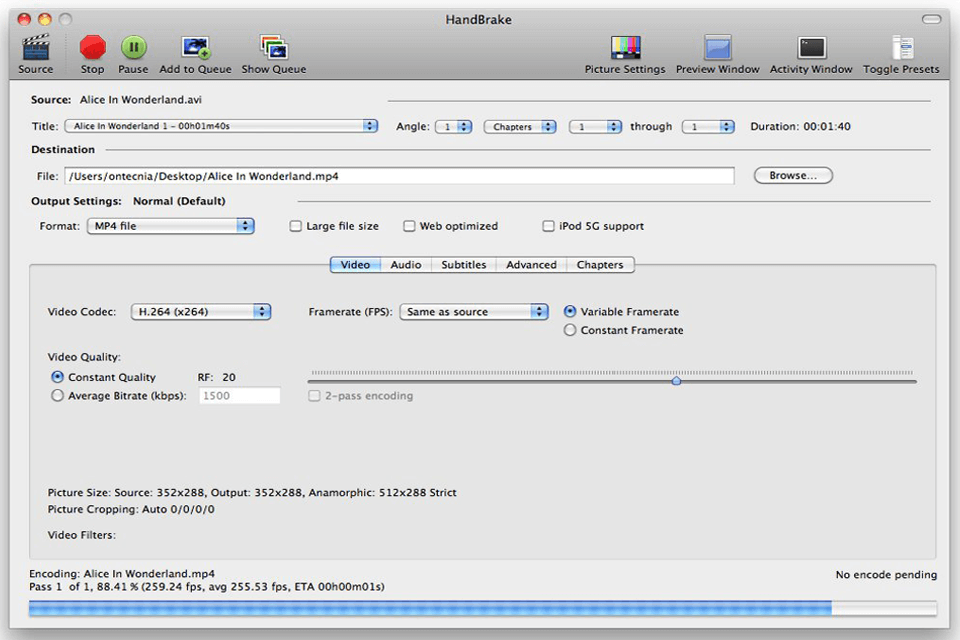This screenshot has width=960, height=640.
Task: Select Constant Framerate
Action: (570, 330)
